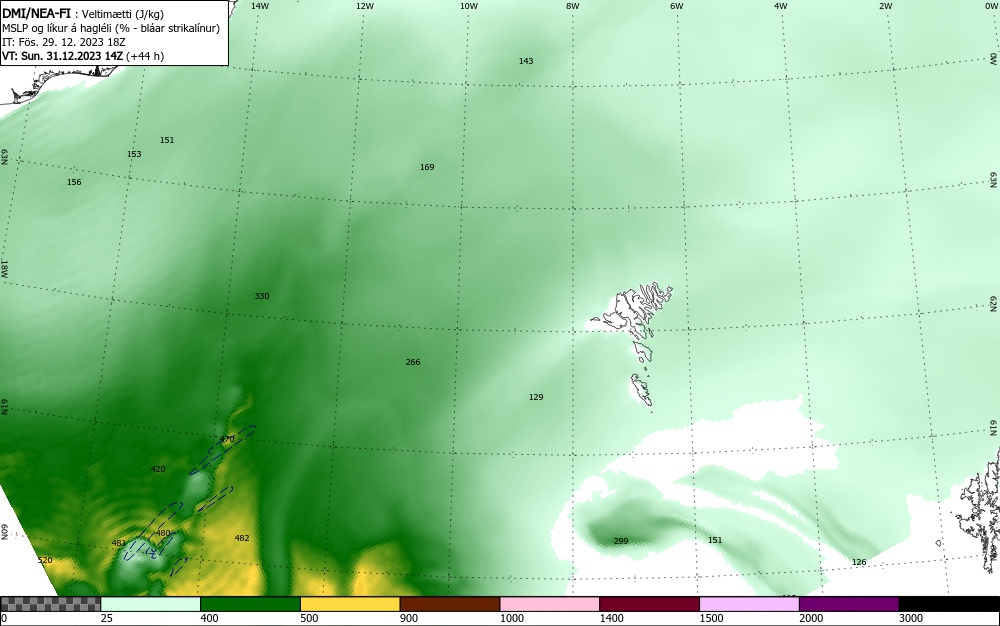This screenshot has width=1000, height=626.
Task: Click the southernmost Faroe island outline
Action: [642, 389]
